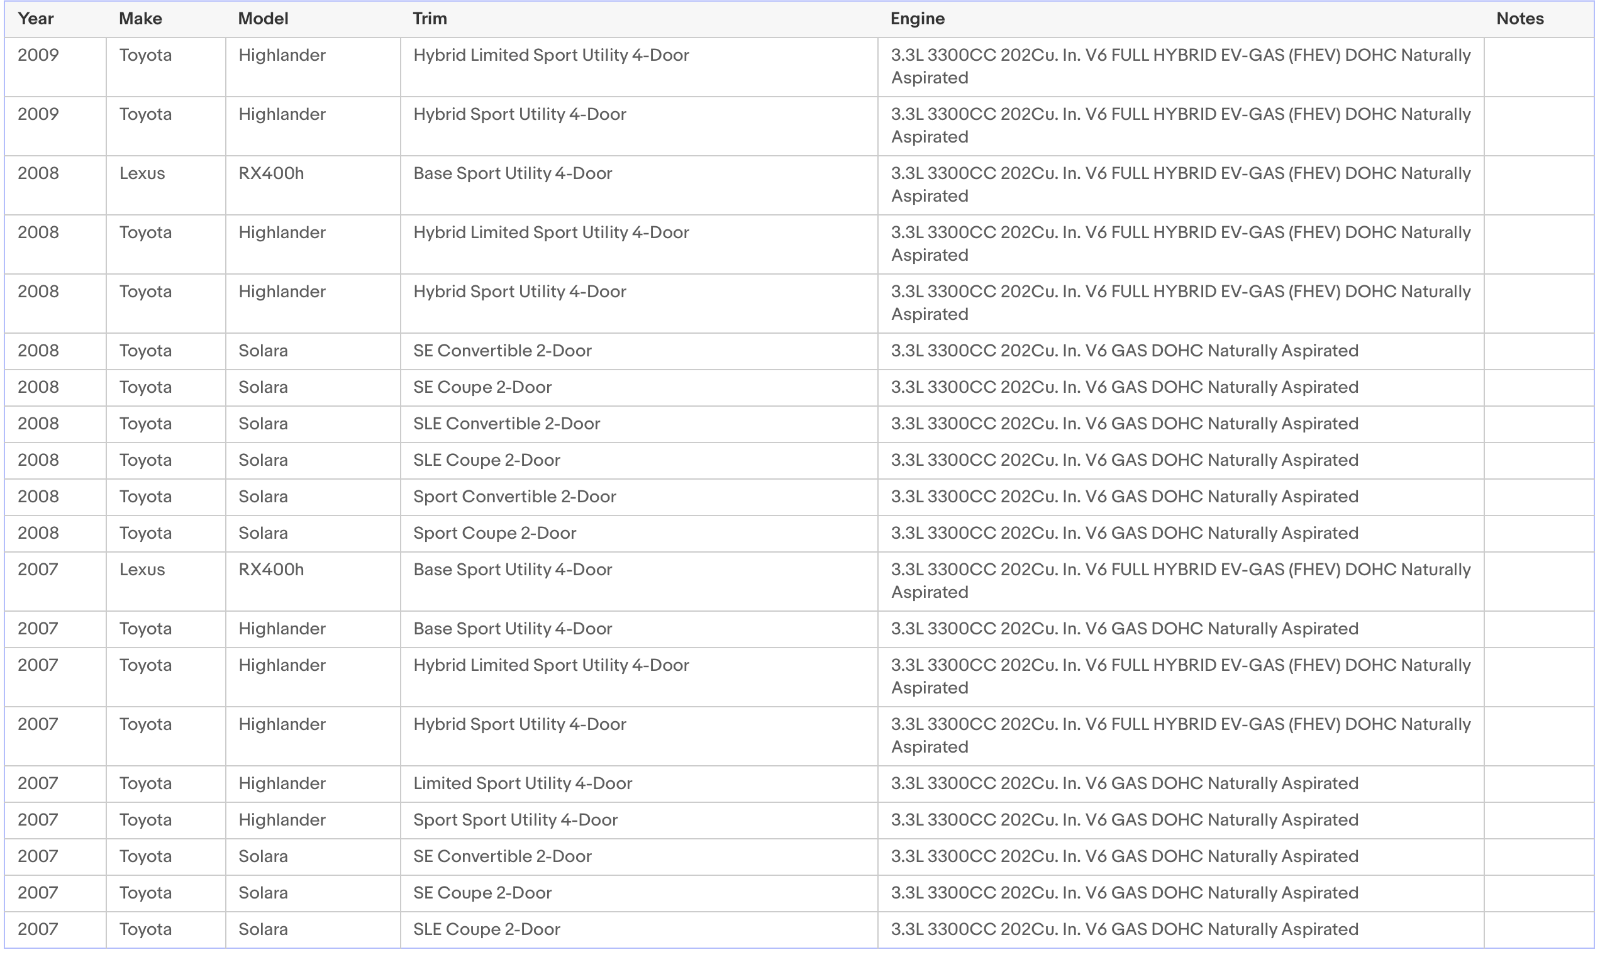This screenshot has height=953, width=1600.
Task: Click engine cell in 2008 Sport Coupe row
Action: pyautogui.click(x=1181, y=533)
